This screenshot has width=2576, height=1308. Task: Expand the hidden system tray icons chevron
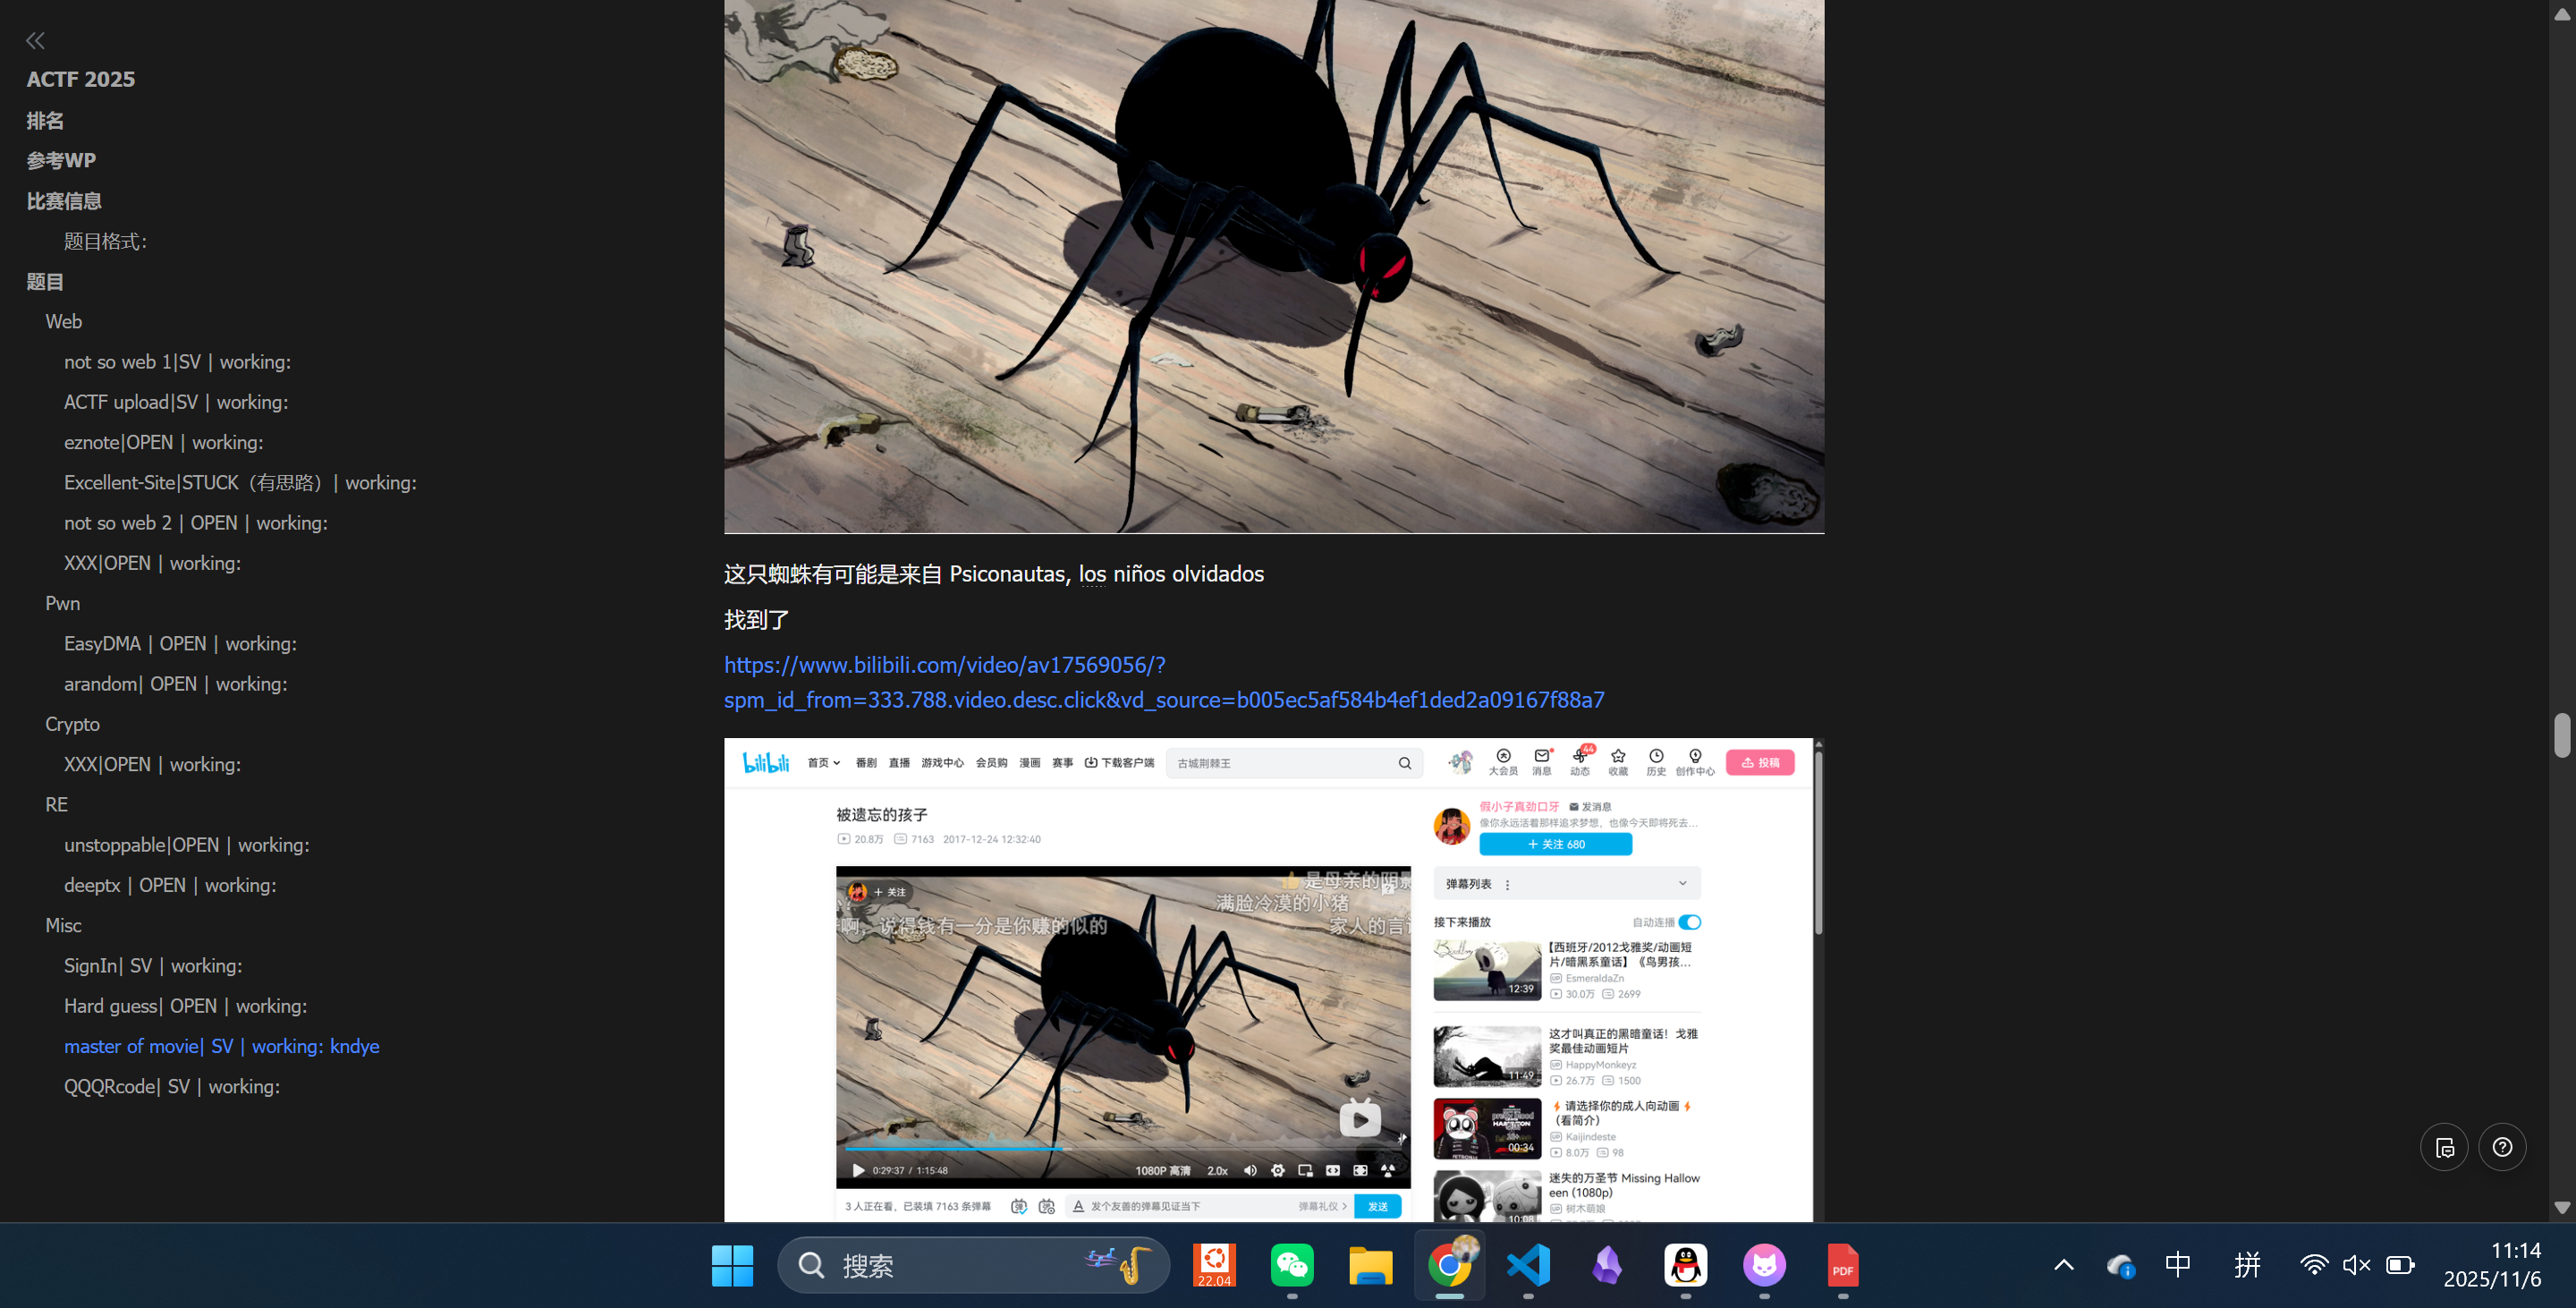pyautogui.click(x=2063, y=1265)
